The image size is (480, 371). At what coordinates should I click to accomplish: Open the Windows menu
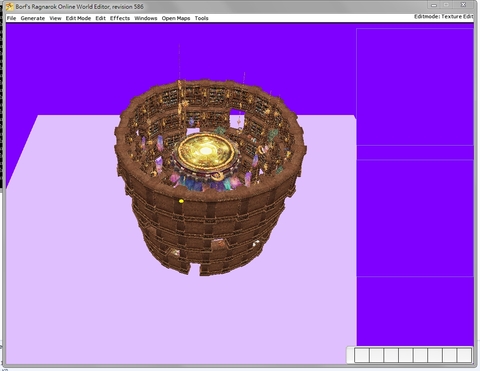click(146, 18)
